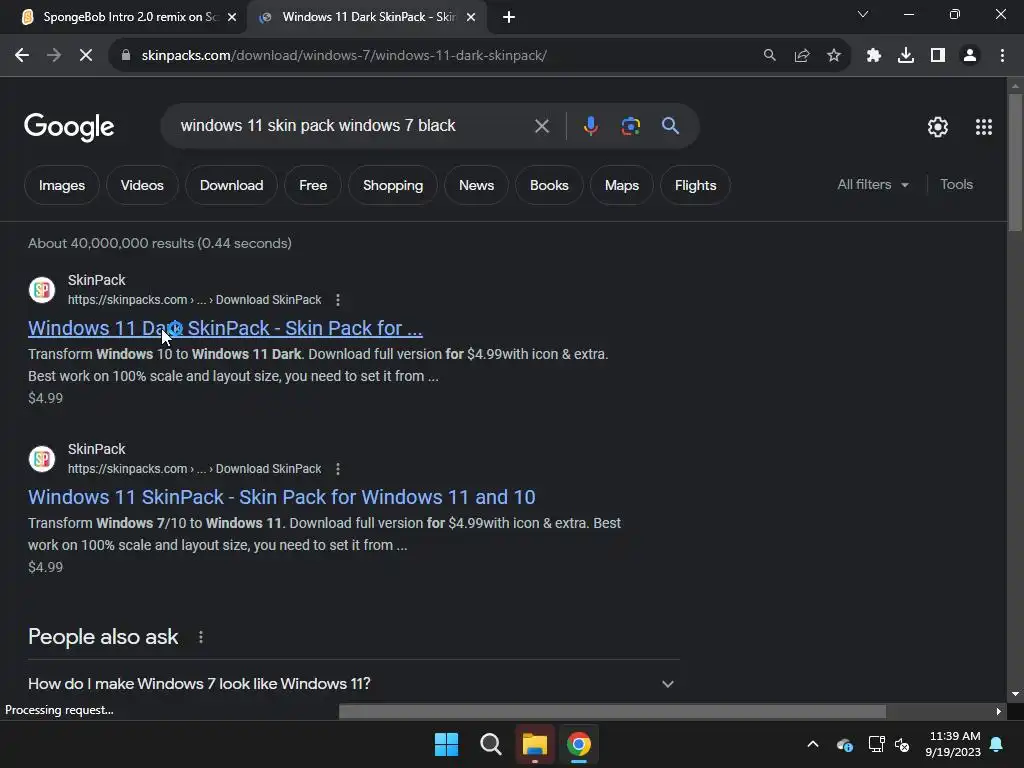
Task: Click the horizontal scrollbar right arrow
Action: (999, 711)
